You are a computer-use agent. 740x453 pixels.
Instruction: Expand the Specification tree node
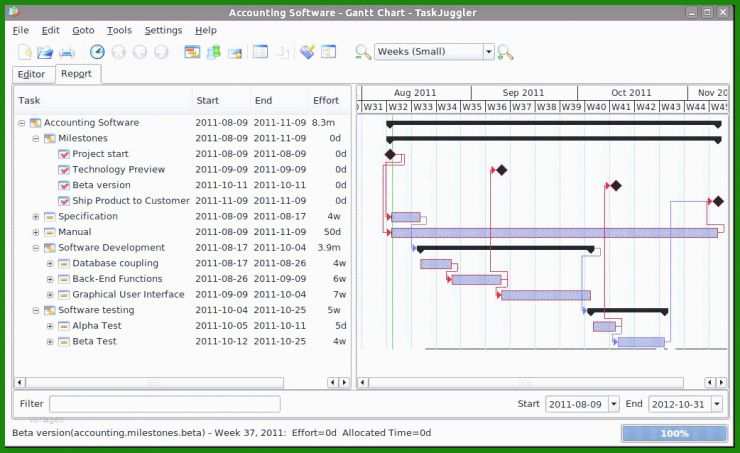click(36, 217)
